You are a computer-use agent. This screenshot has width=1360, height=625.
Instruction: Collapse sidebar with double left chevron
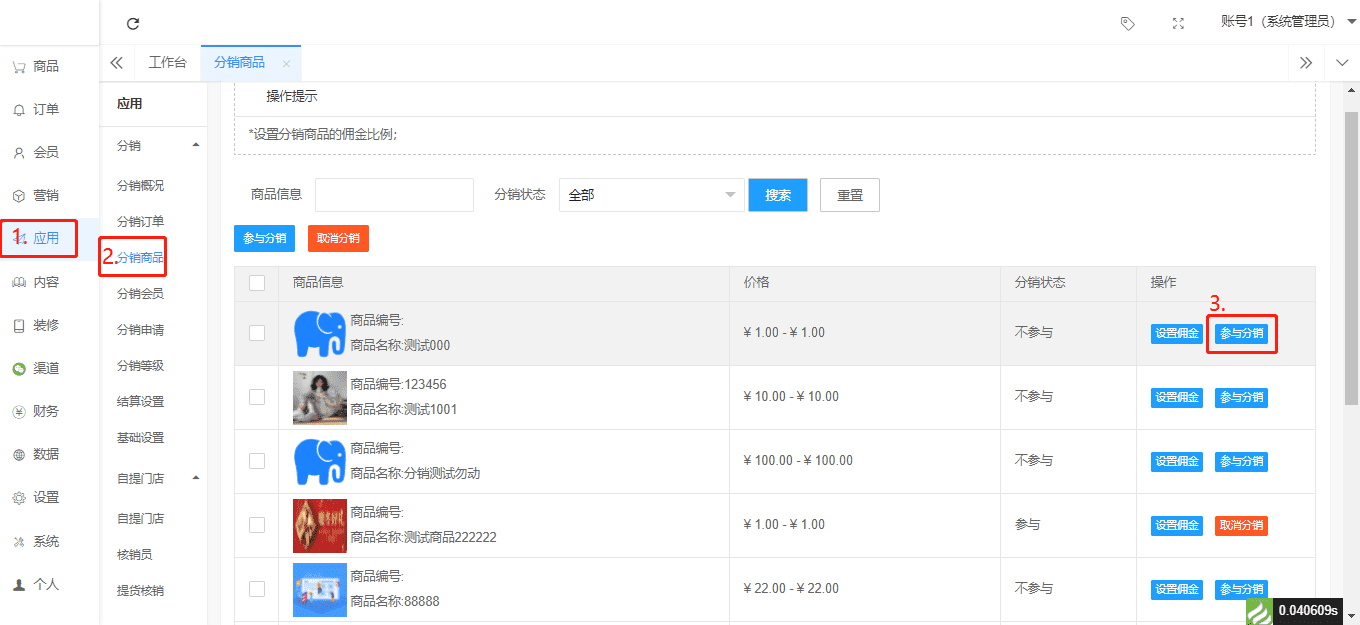(117, 62)
